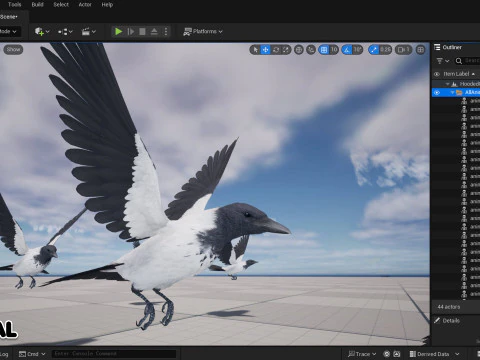Open the Cmd console type dropdown
Screen dimensions: 480x360
click(32, 354)
